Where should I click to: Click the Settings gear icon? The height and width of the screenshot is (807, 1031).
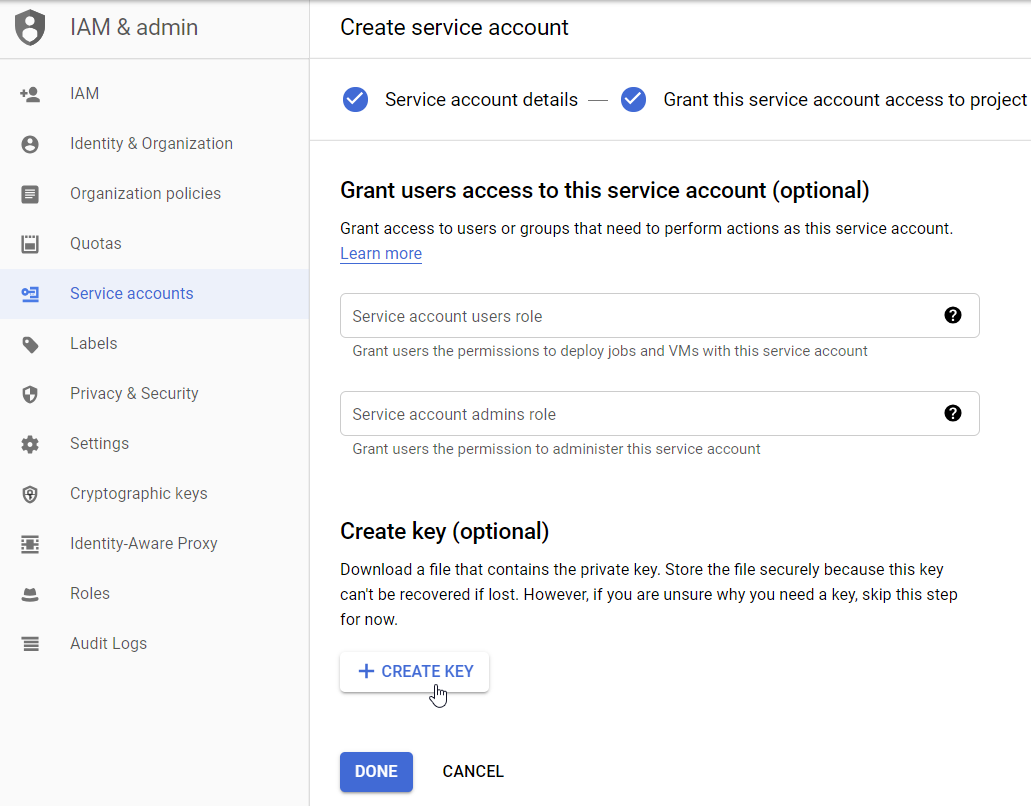pyautogui.click(x=30, y=443)
